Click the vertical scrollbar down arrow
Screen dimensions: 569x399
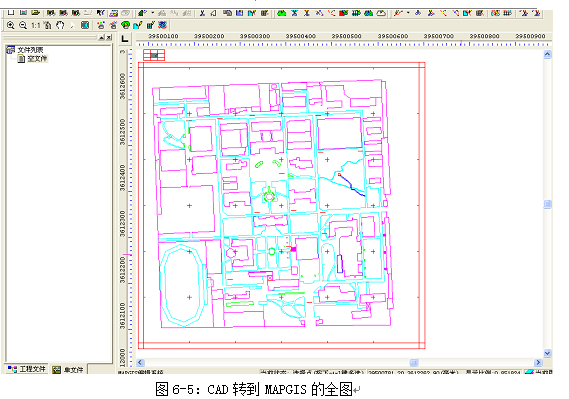[x=548, y=353]
